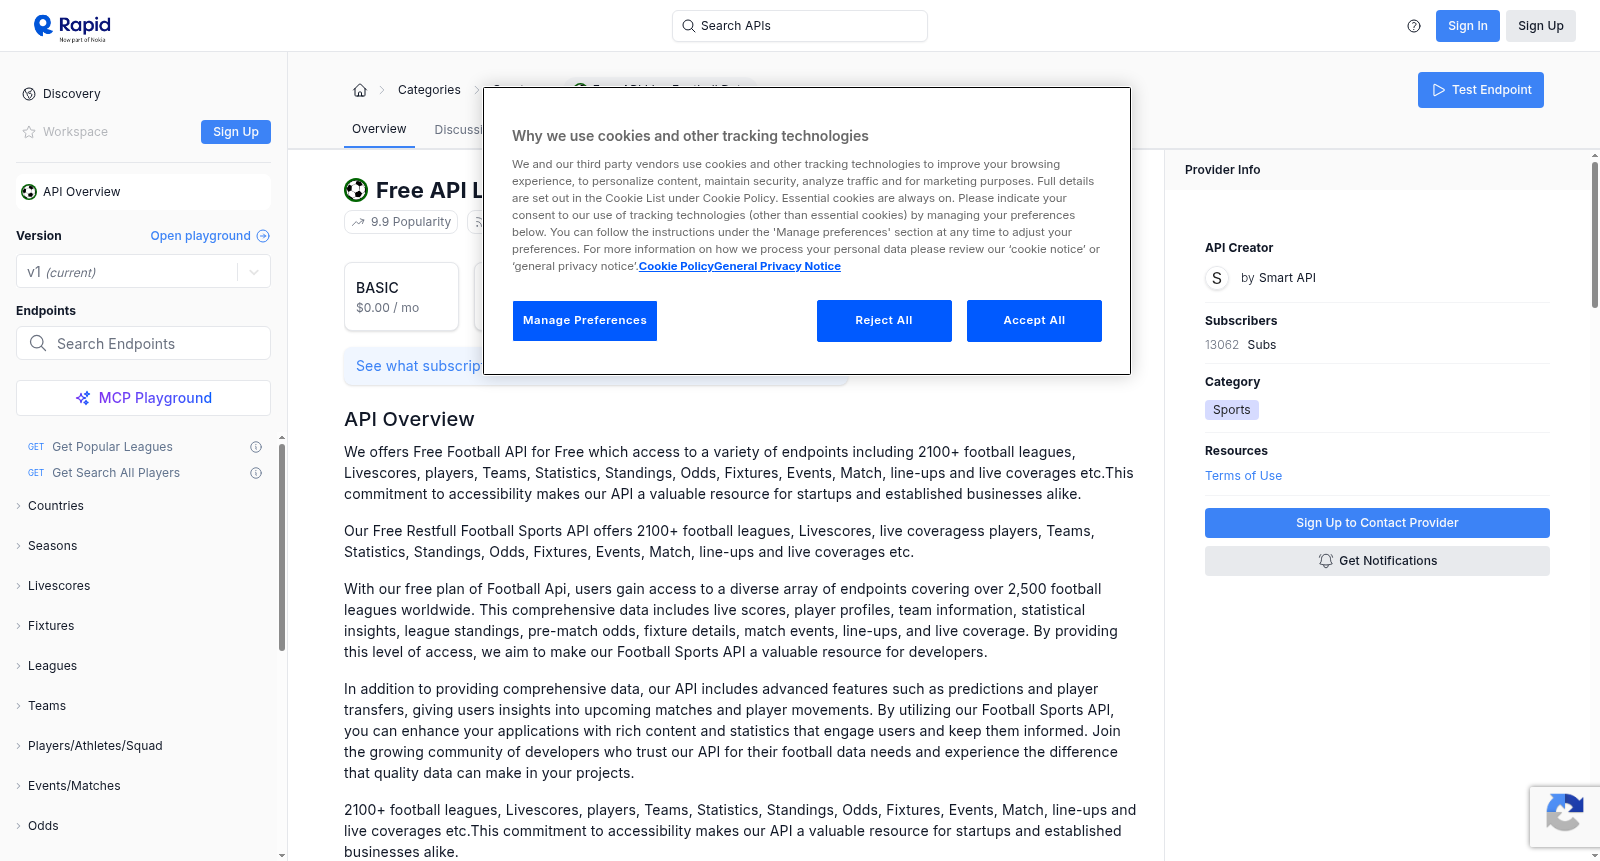Open the Terms of Use link
The width and height of the screenshot is (1600, 861).
[1243, 476]
